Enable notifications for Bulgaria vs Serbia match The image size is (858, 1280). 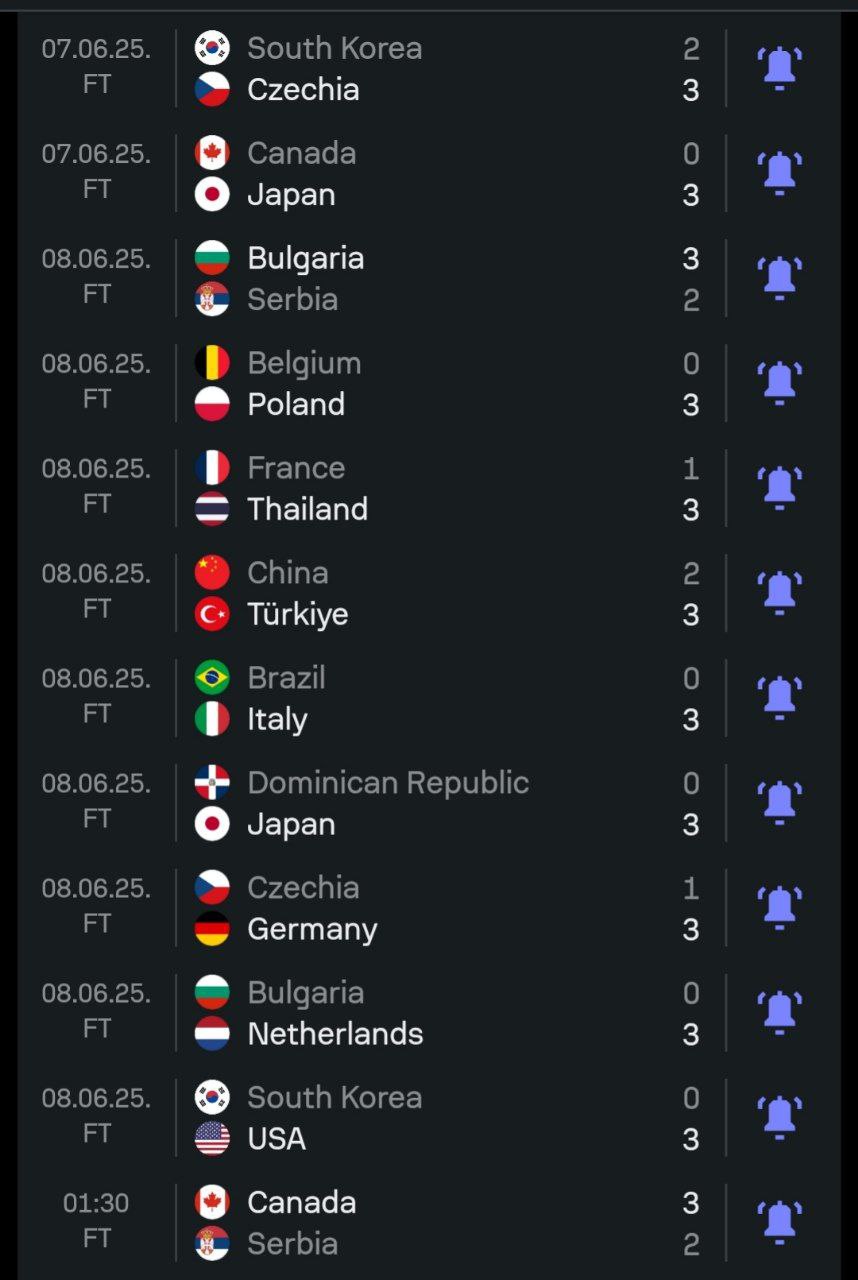[779, 278]
